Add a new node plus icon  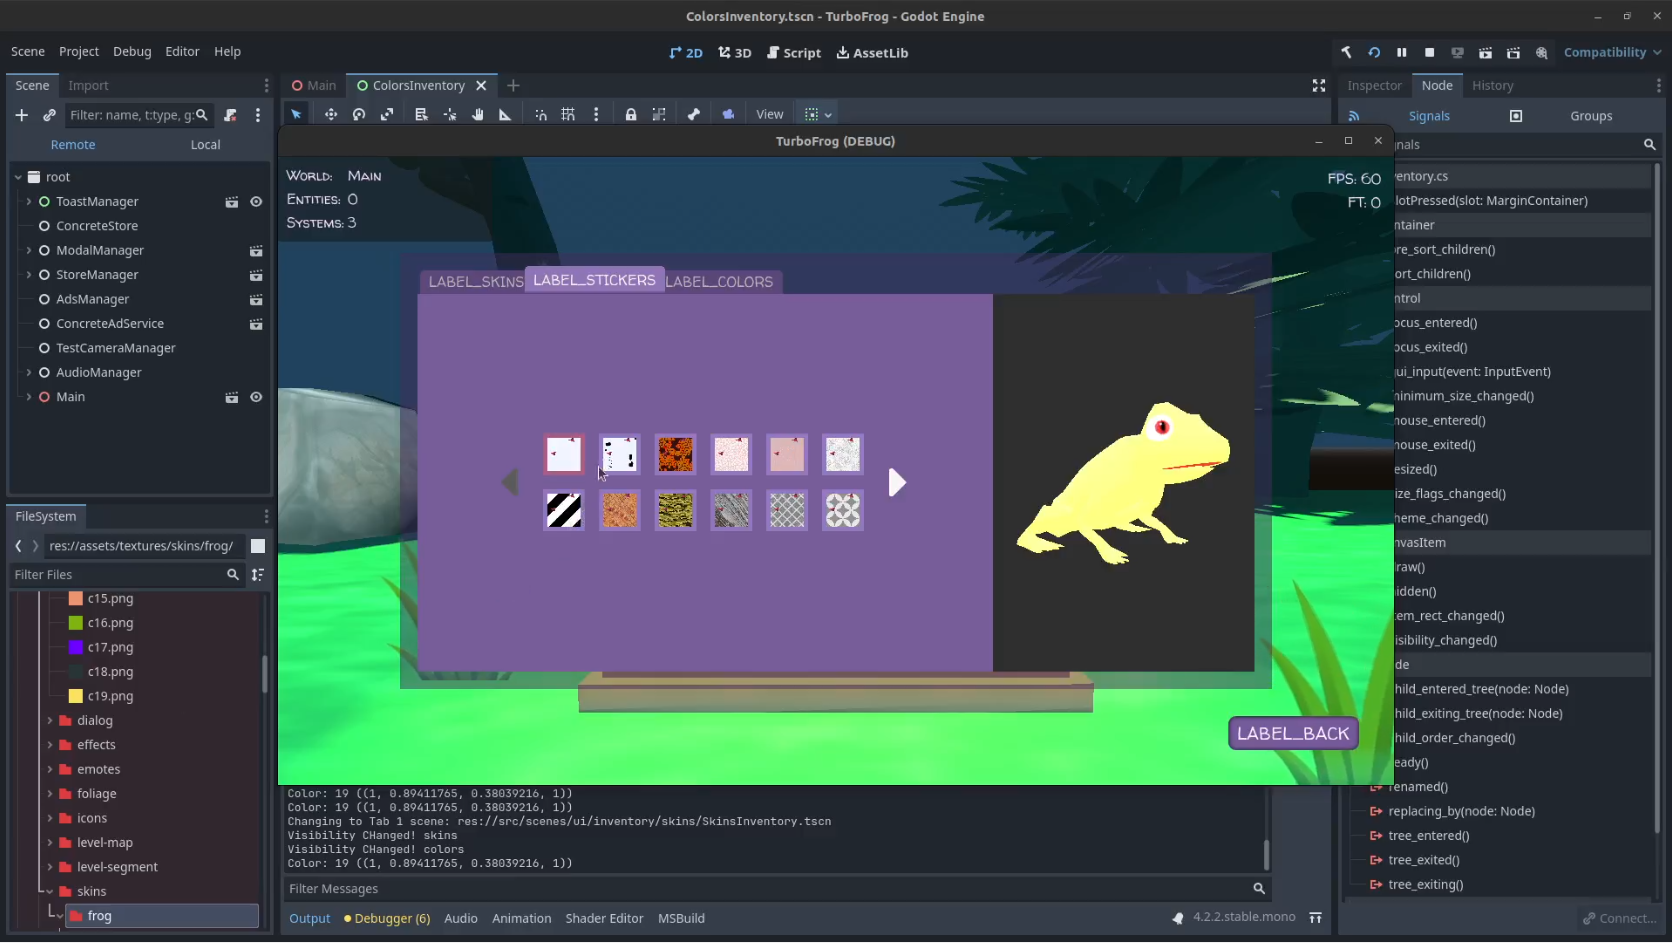pyautogui.click(x=21, y=115)
